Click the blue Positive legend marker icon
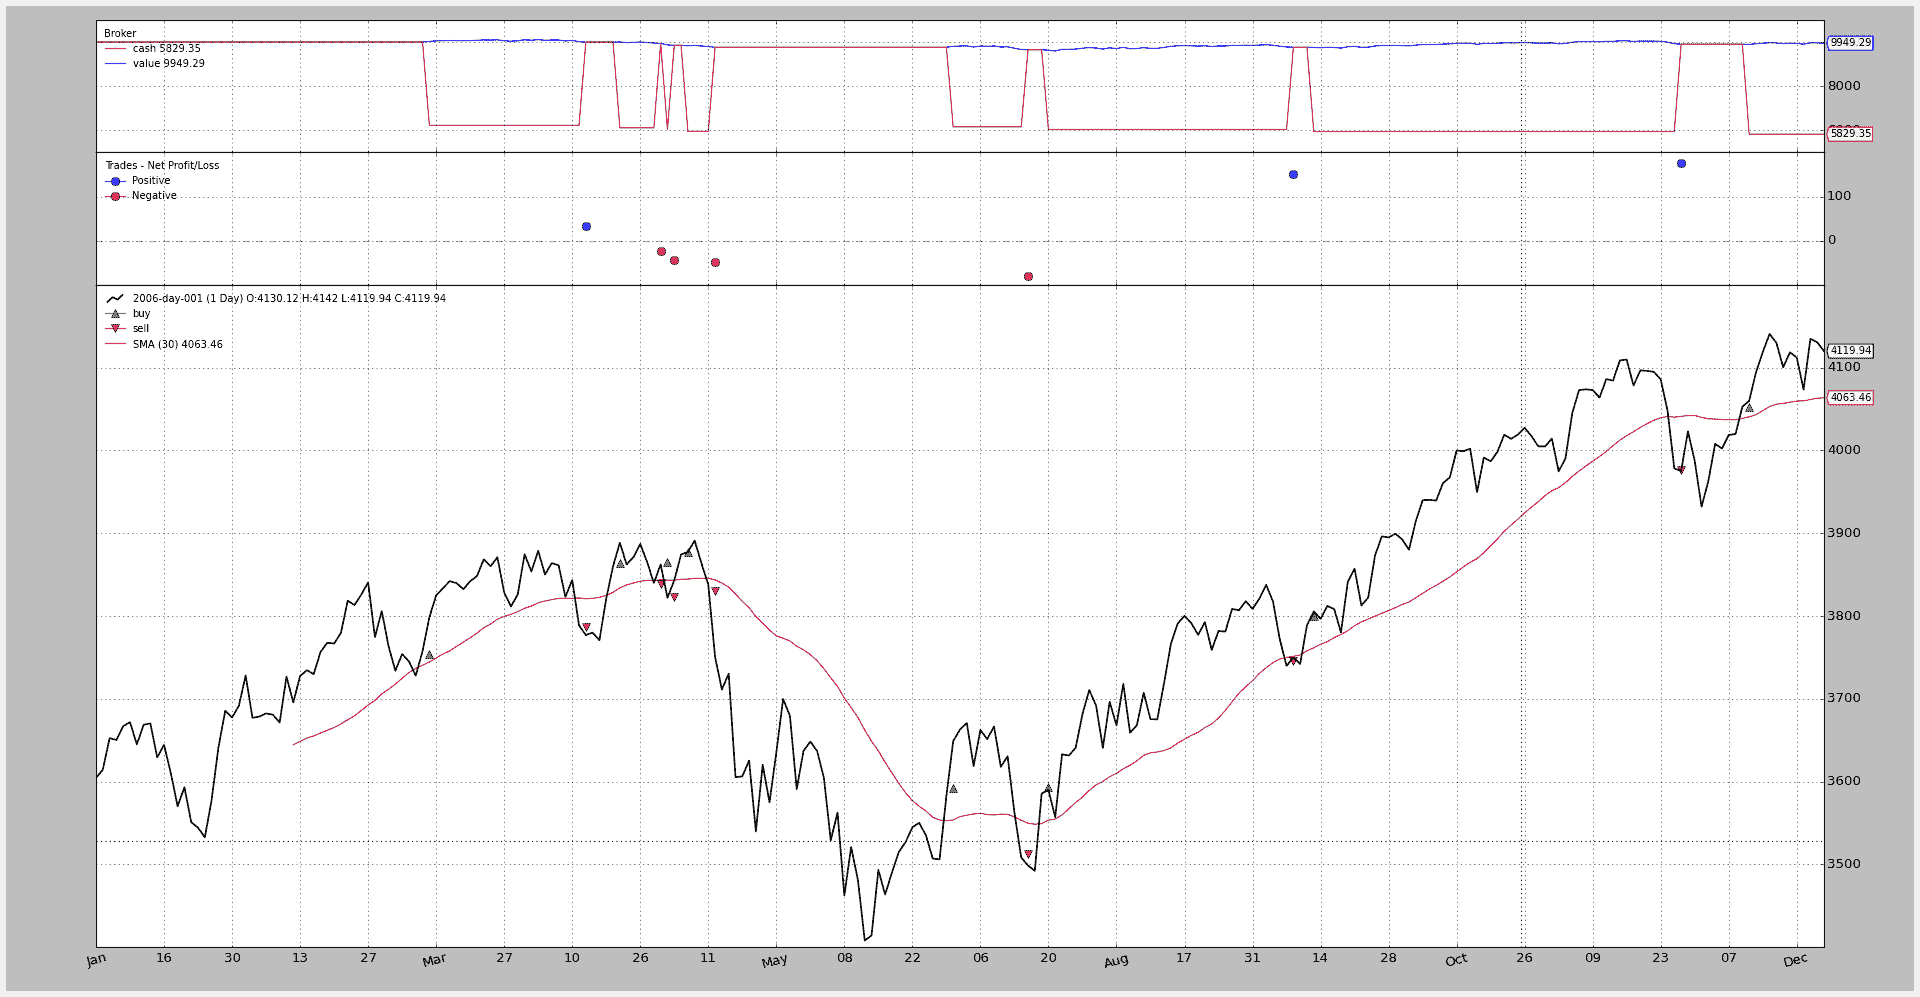Image resolution: width=1920 pixels, height=997 pixels. [115, 181]
